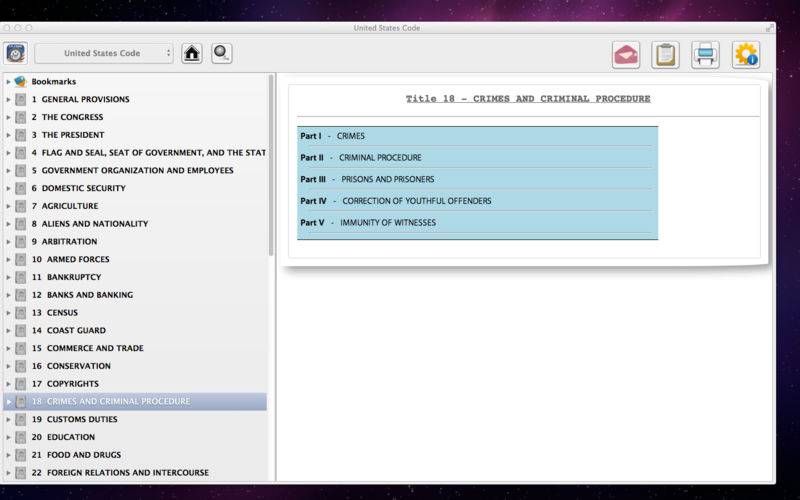The image size is (800, 500).
Task: Select 1 GENERAL PROVISIONS in sidebar
Action: (x=80, y=99)
